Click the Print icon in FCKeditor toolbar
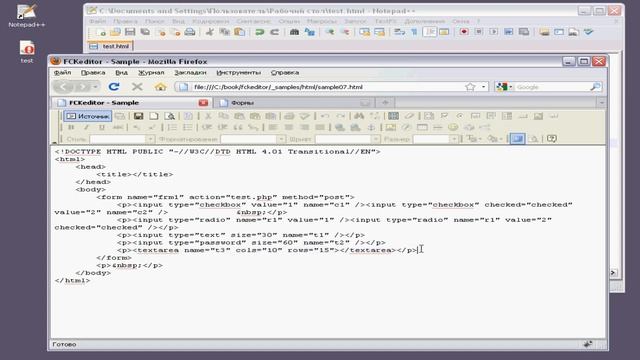Screen dimensions: 640x360 tap(289, 116)
